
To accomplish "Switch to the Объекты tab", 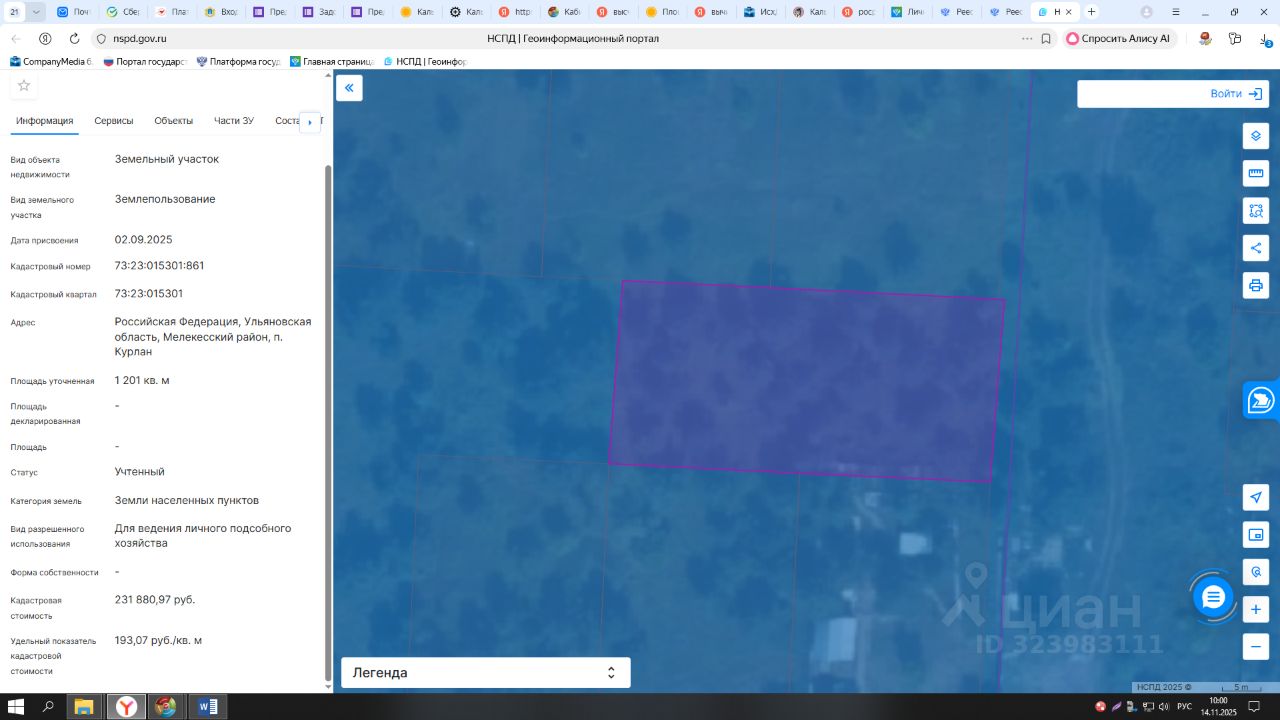I will click(174, 121).
